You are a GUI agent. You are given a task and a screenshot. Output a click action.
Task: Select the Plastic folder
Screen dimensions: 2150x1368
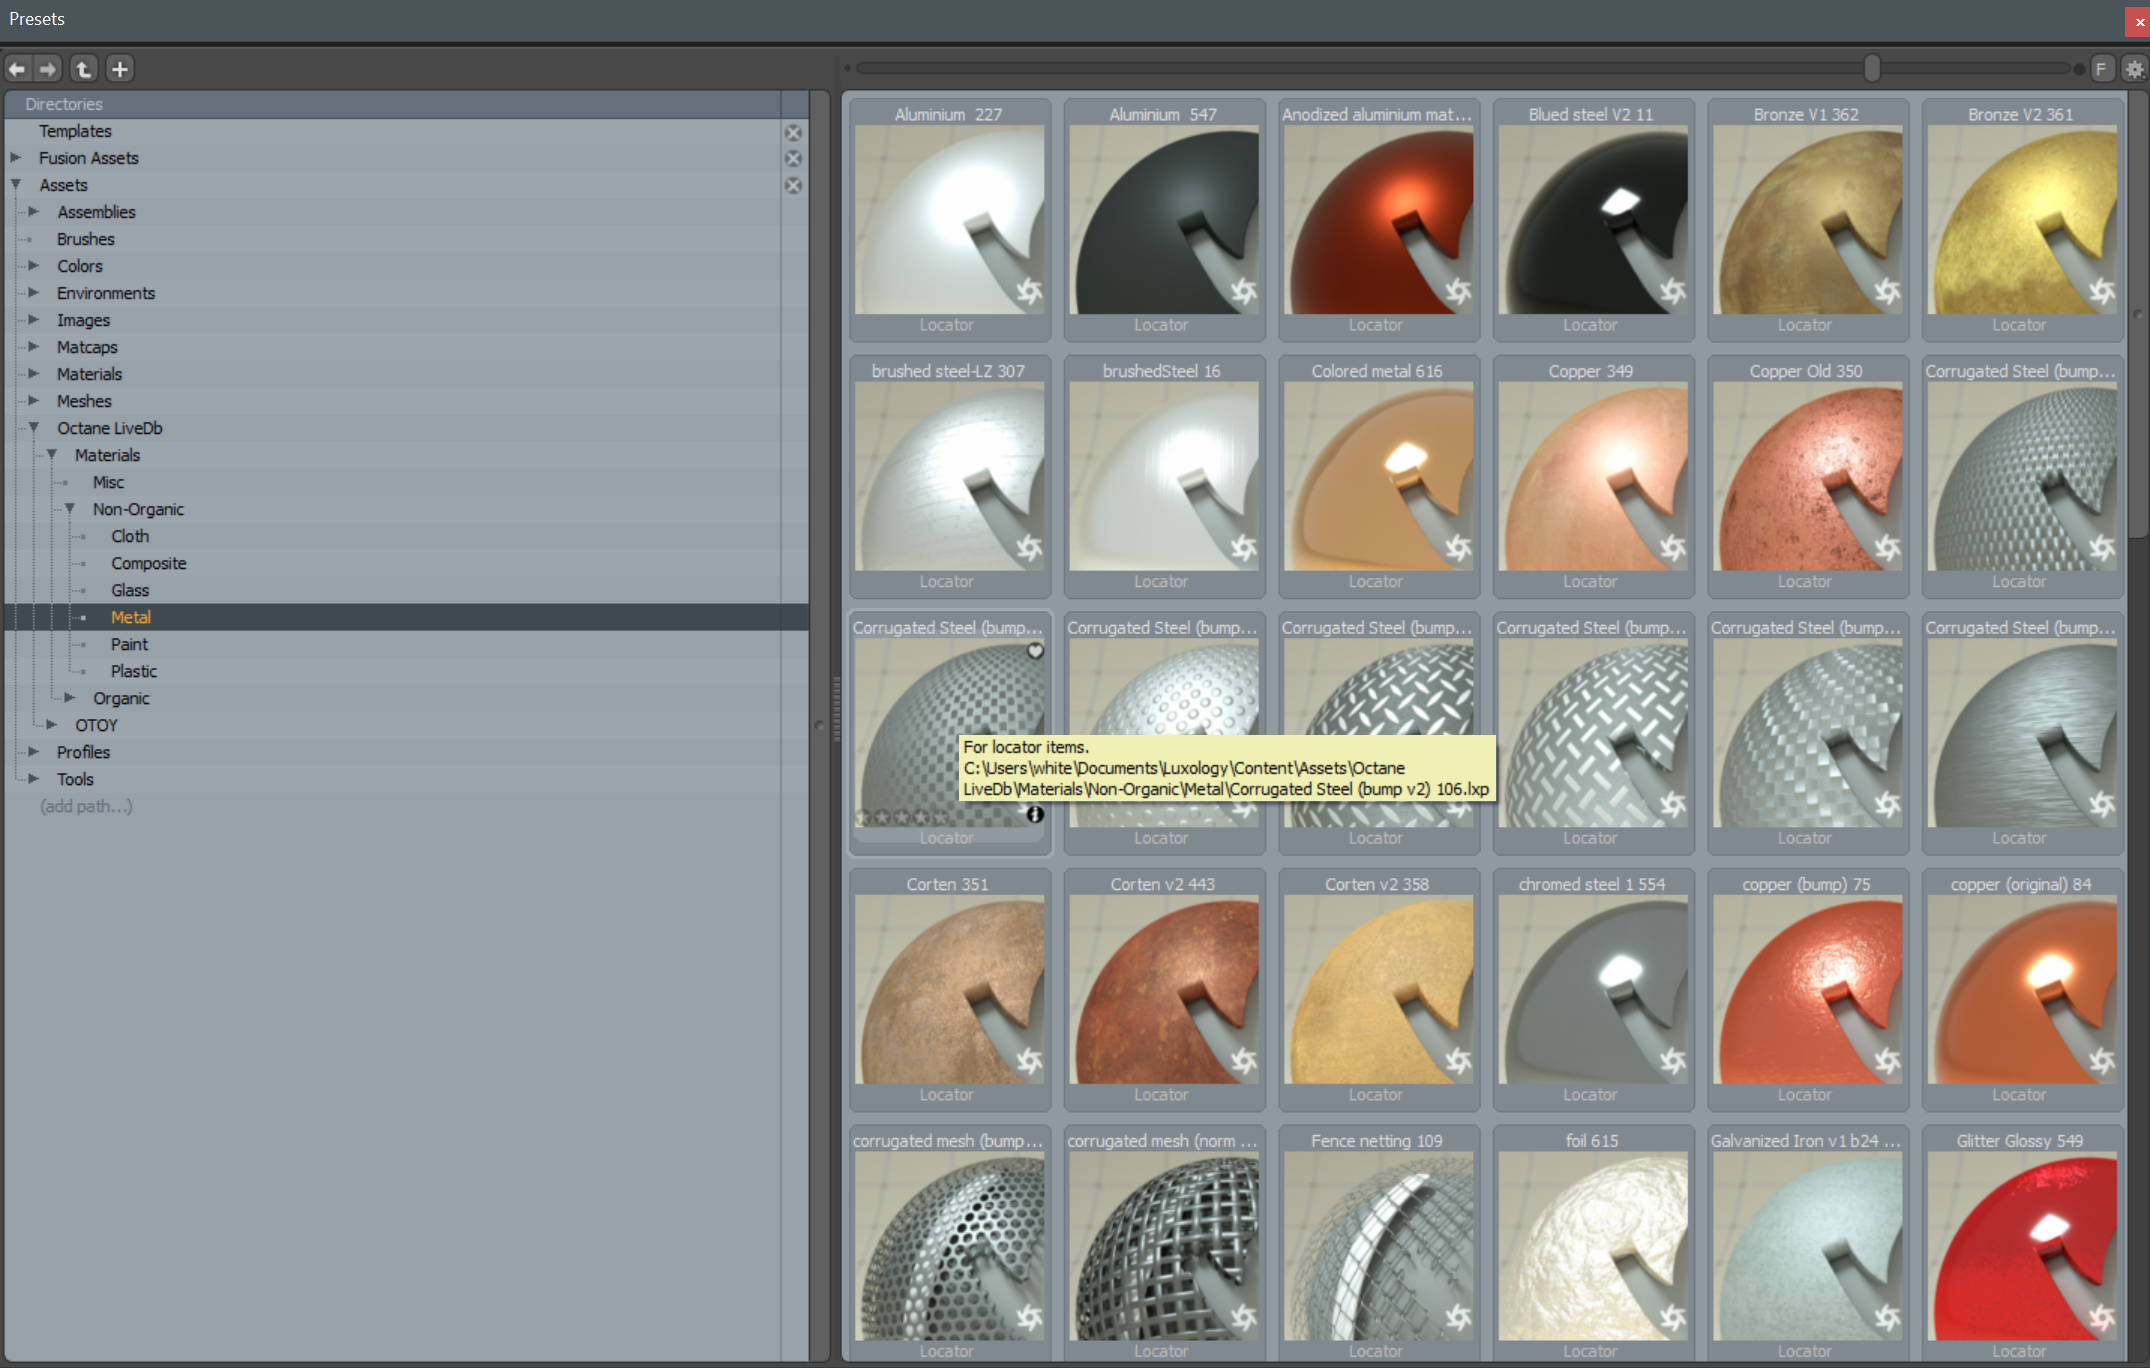point(134,671)
